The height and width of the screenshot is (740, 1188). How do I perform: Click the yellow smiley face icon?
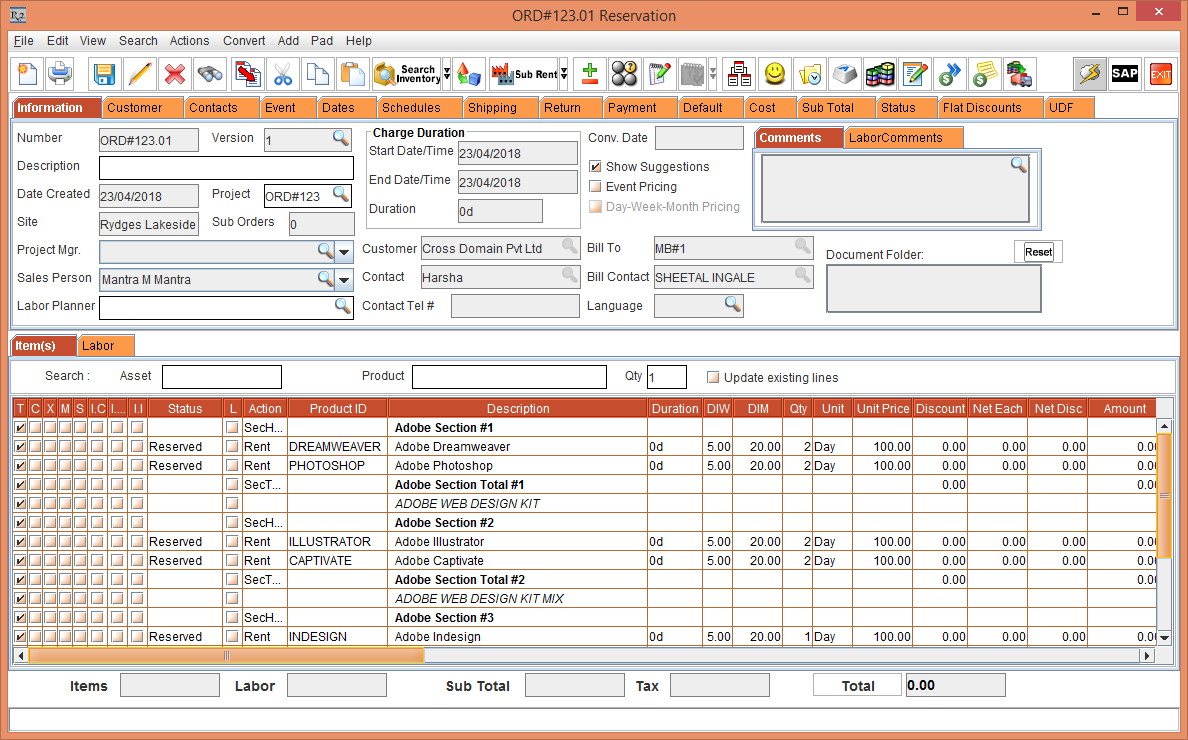(774, 74)
